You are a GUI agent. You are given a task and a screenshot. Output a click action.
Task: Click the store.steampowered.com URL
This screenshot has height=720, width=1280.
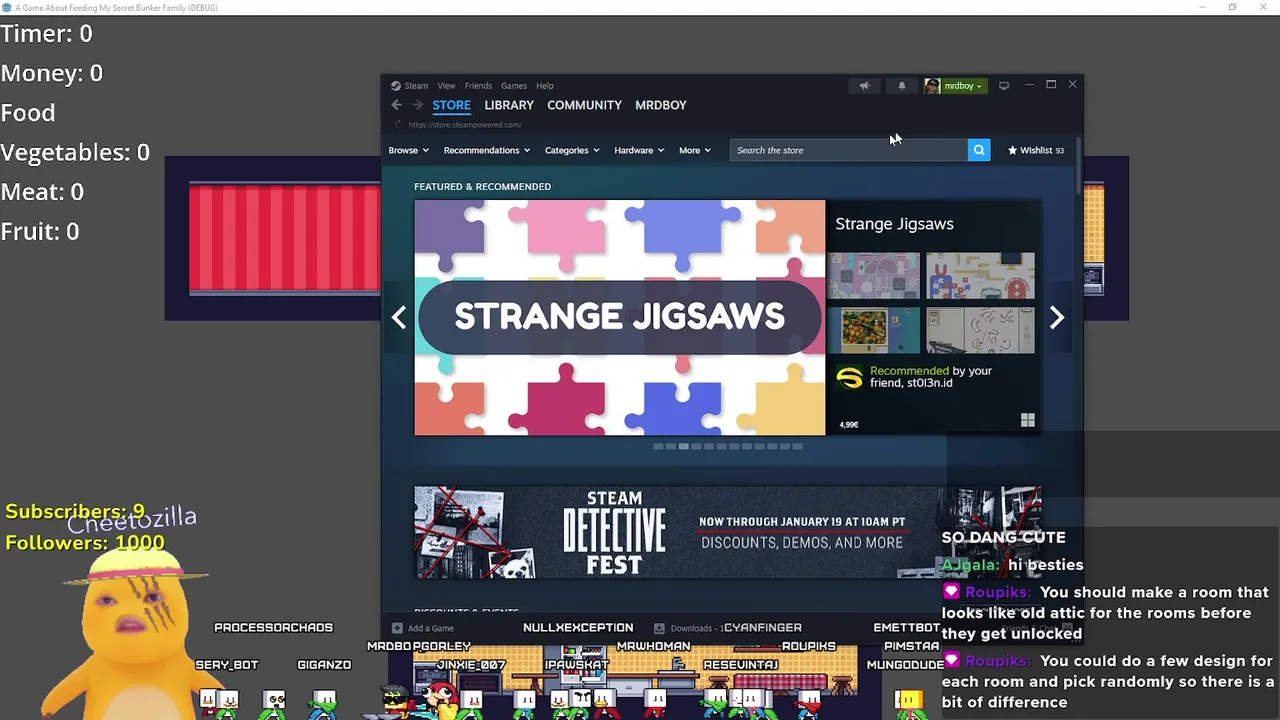[464, 125]
